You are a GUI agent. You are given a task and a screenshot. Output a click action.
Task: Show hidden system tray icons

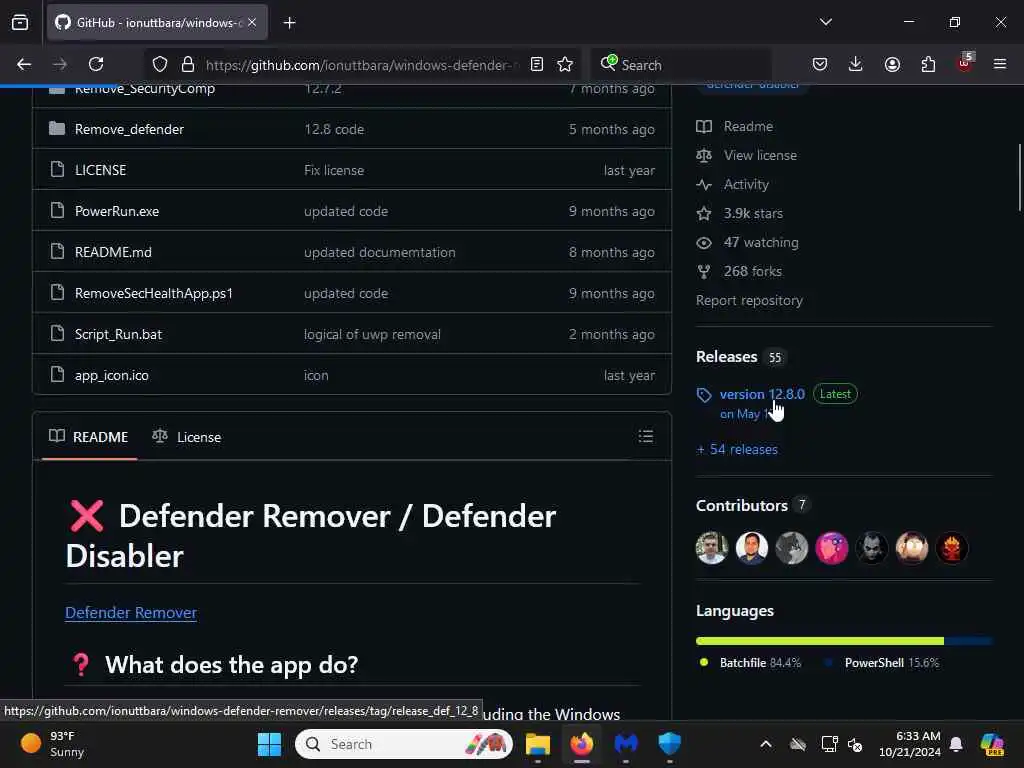click(765, 744)
